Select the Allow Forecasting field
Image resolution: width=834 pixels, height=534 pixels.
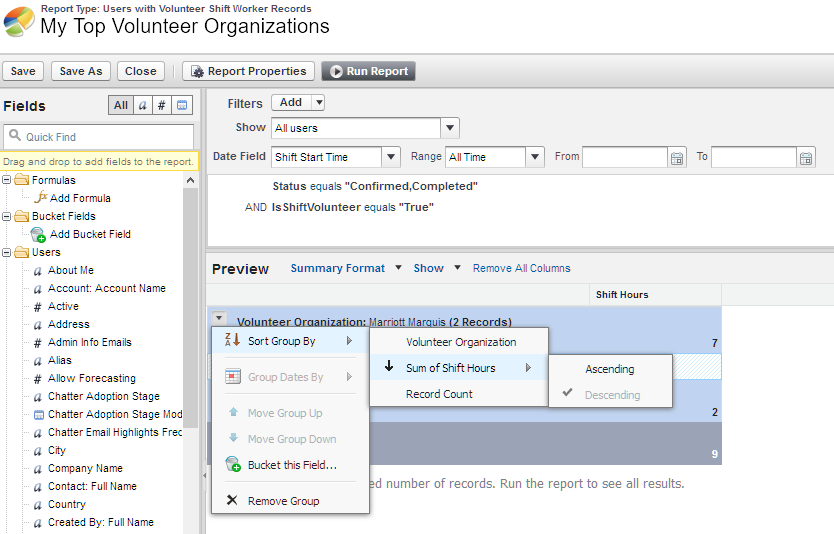click(92, 379)
